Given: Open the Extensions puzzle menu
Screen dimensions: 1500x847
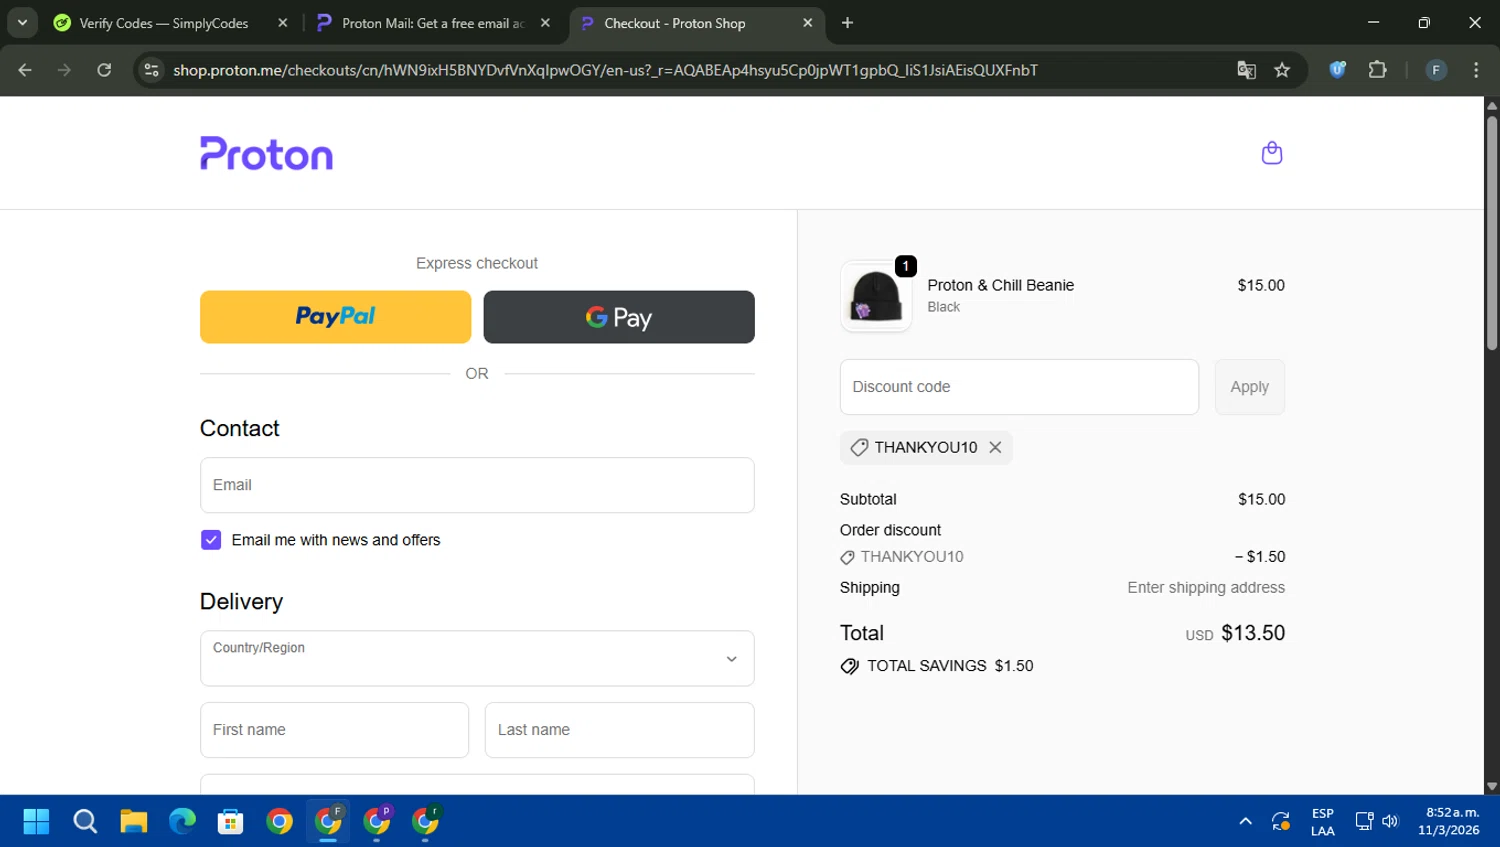Looking at the screenshot, I should point(1377,70).
